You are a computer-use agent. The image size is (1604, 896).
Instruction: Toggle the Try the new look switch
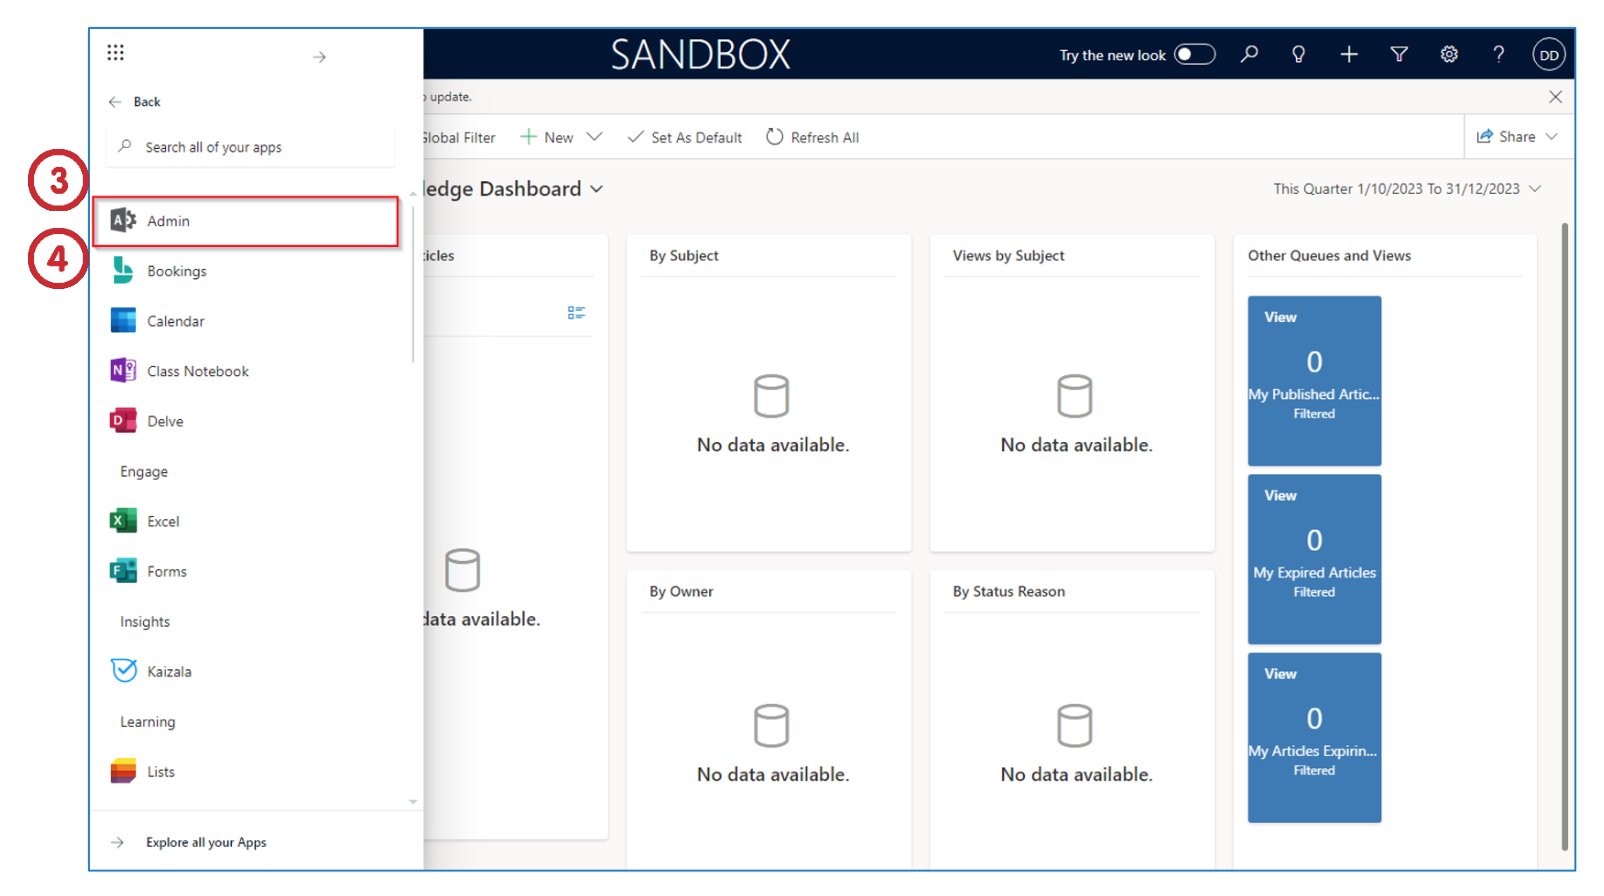pyautogui.click(x=1194, y=55)
